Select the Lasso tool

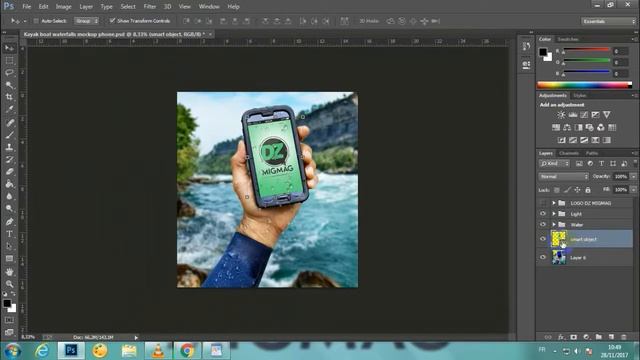point(9,73)
